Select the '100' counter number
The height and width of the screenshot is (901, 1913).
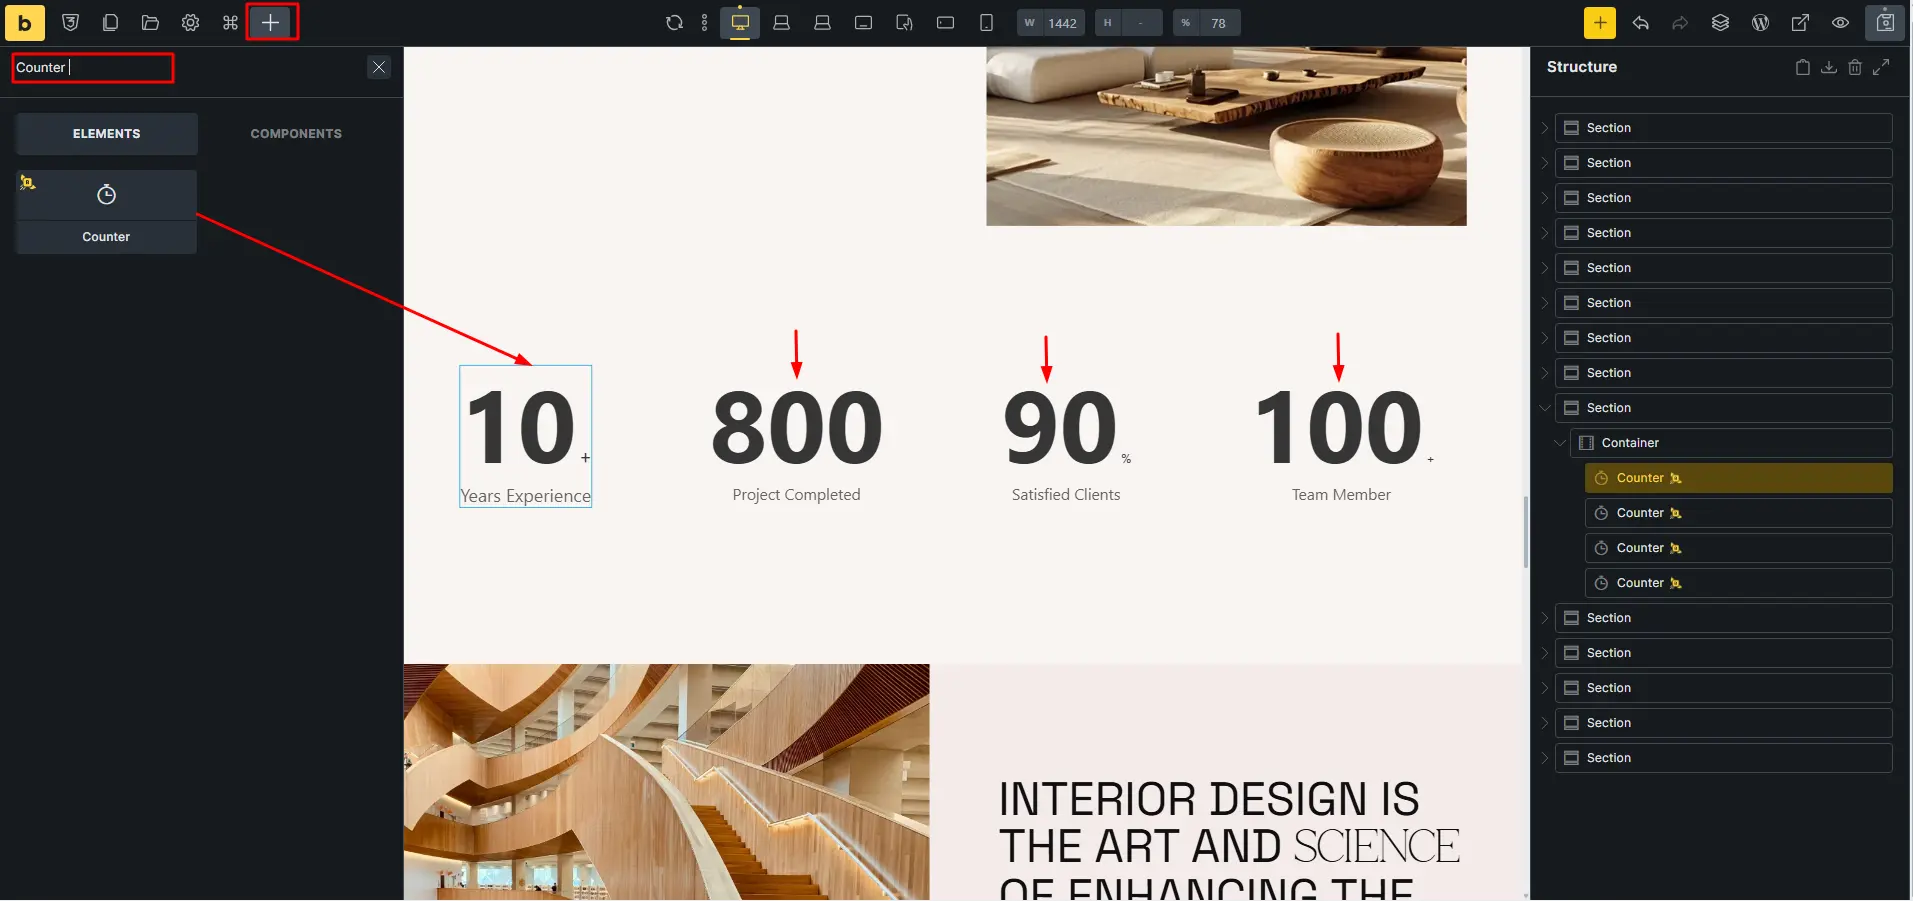click(x=1338, y=428)
